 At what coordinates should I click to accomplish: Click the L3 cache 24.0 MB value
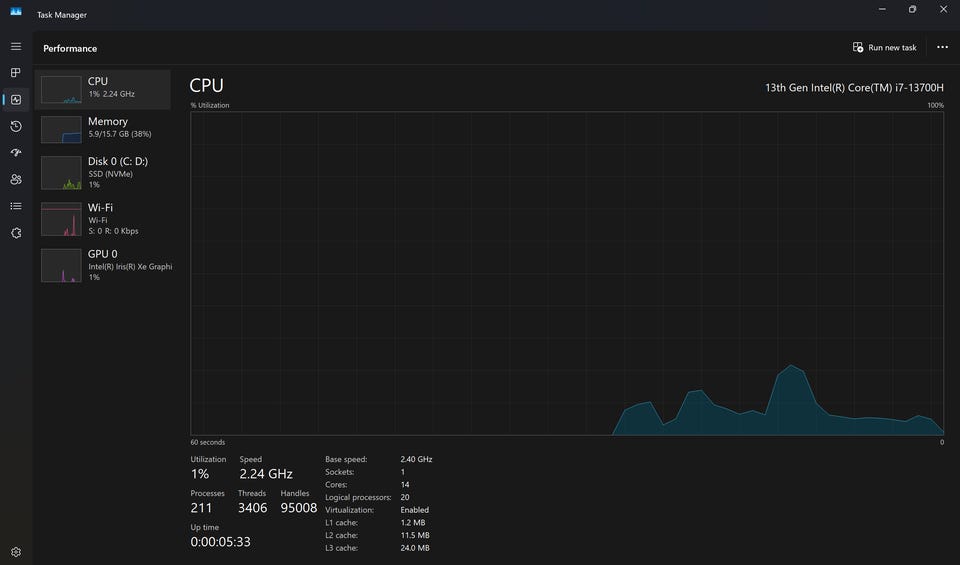tap(414, 548)
